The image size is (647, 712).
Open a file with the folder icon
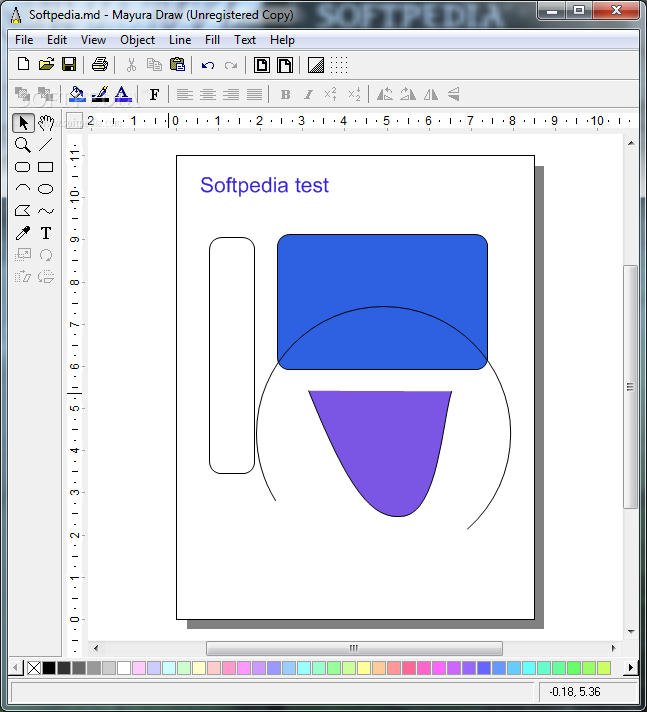pos(46,64)
